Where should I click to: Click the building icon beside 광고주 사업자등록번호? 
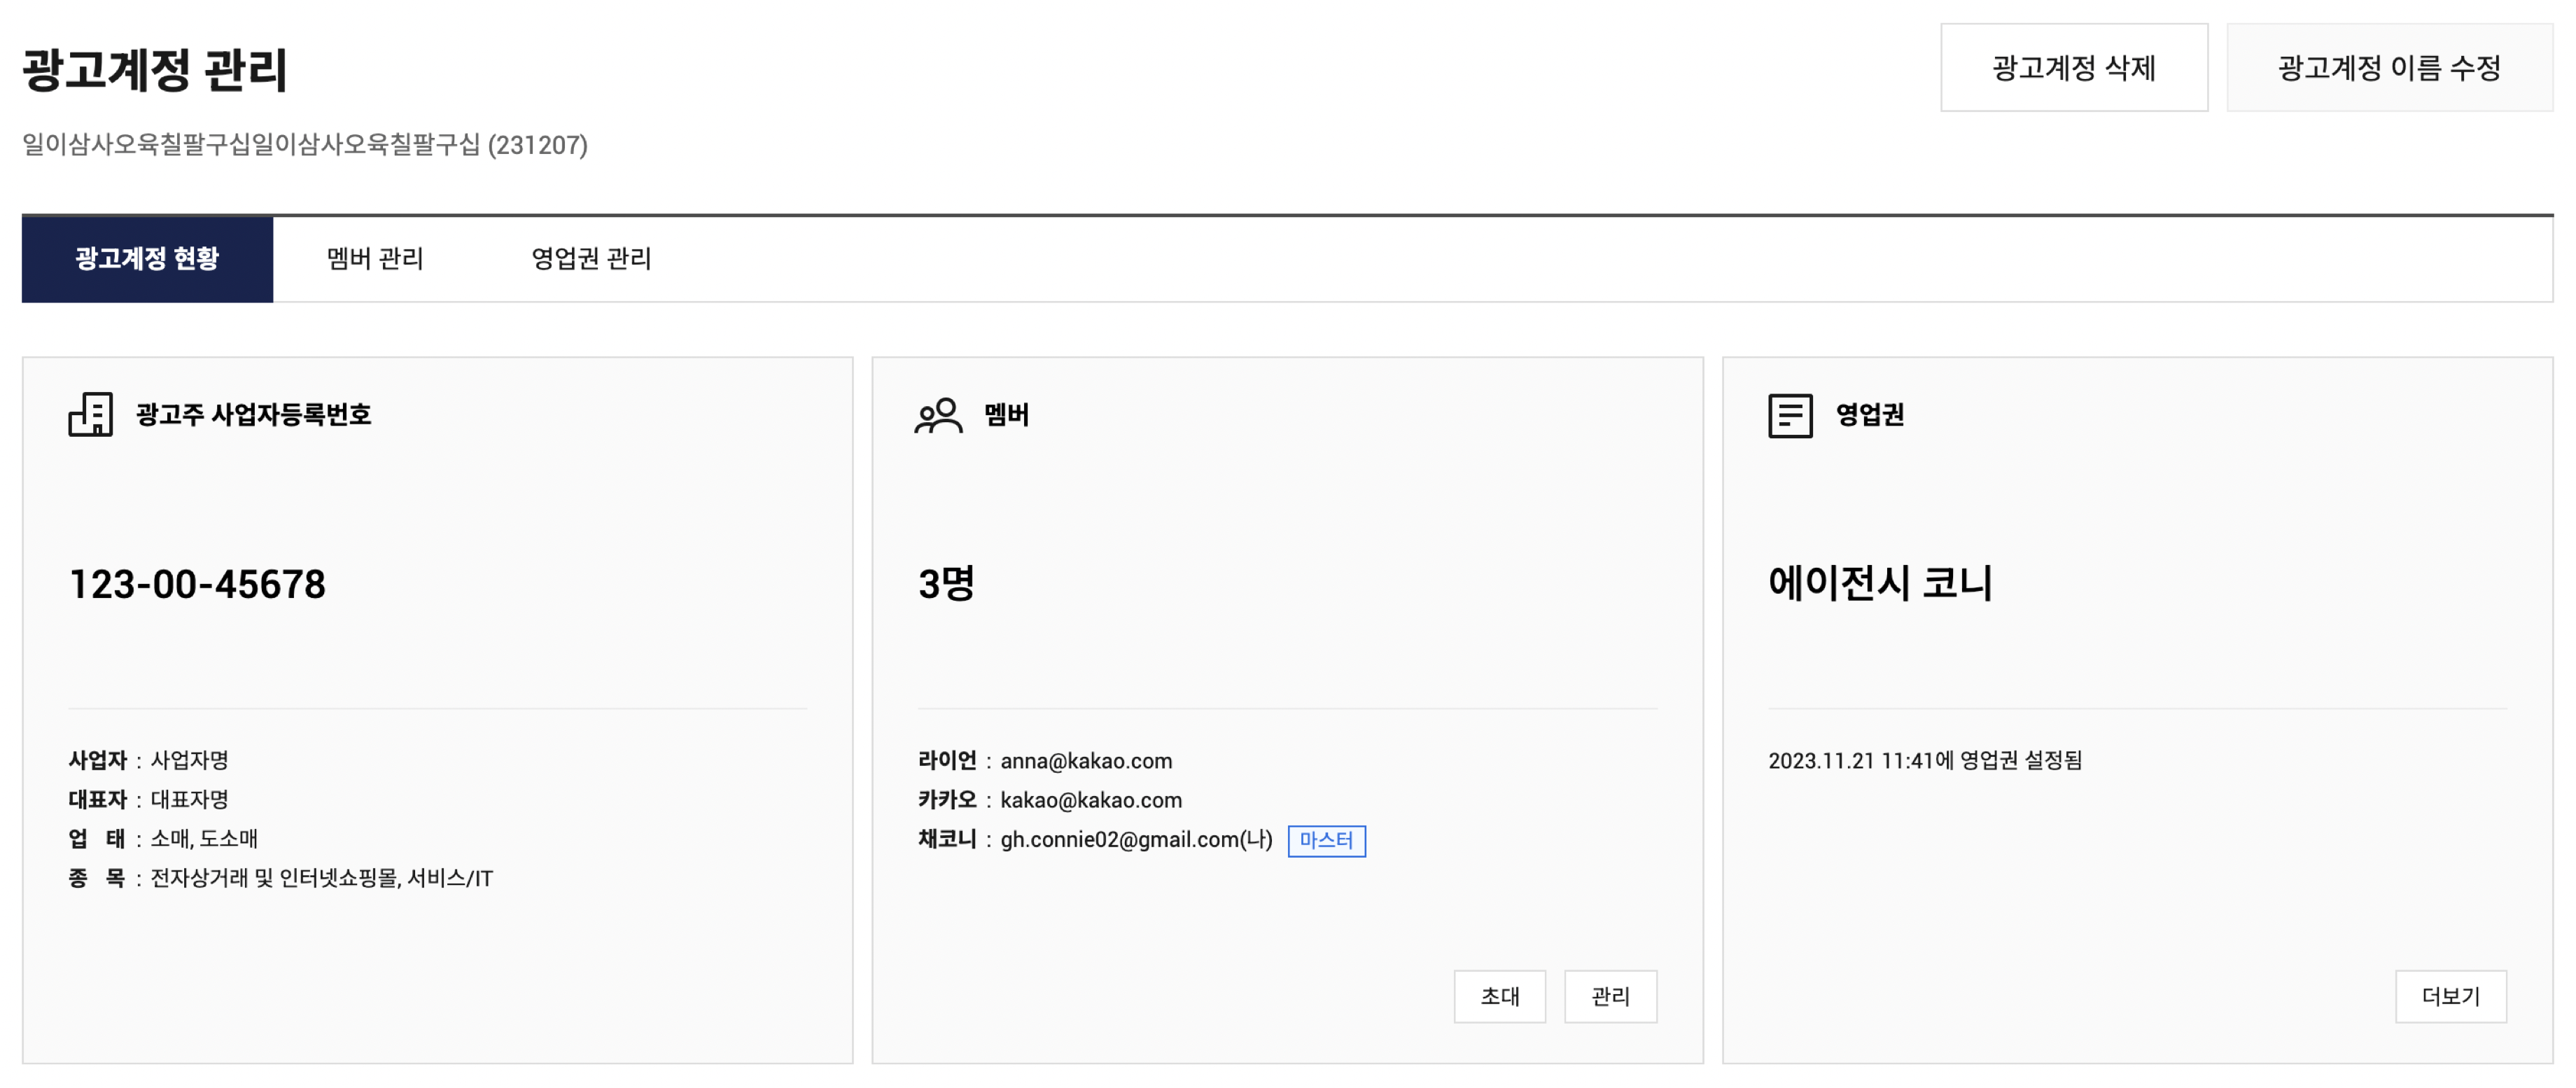click(90, 414)
